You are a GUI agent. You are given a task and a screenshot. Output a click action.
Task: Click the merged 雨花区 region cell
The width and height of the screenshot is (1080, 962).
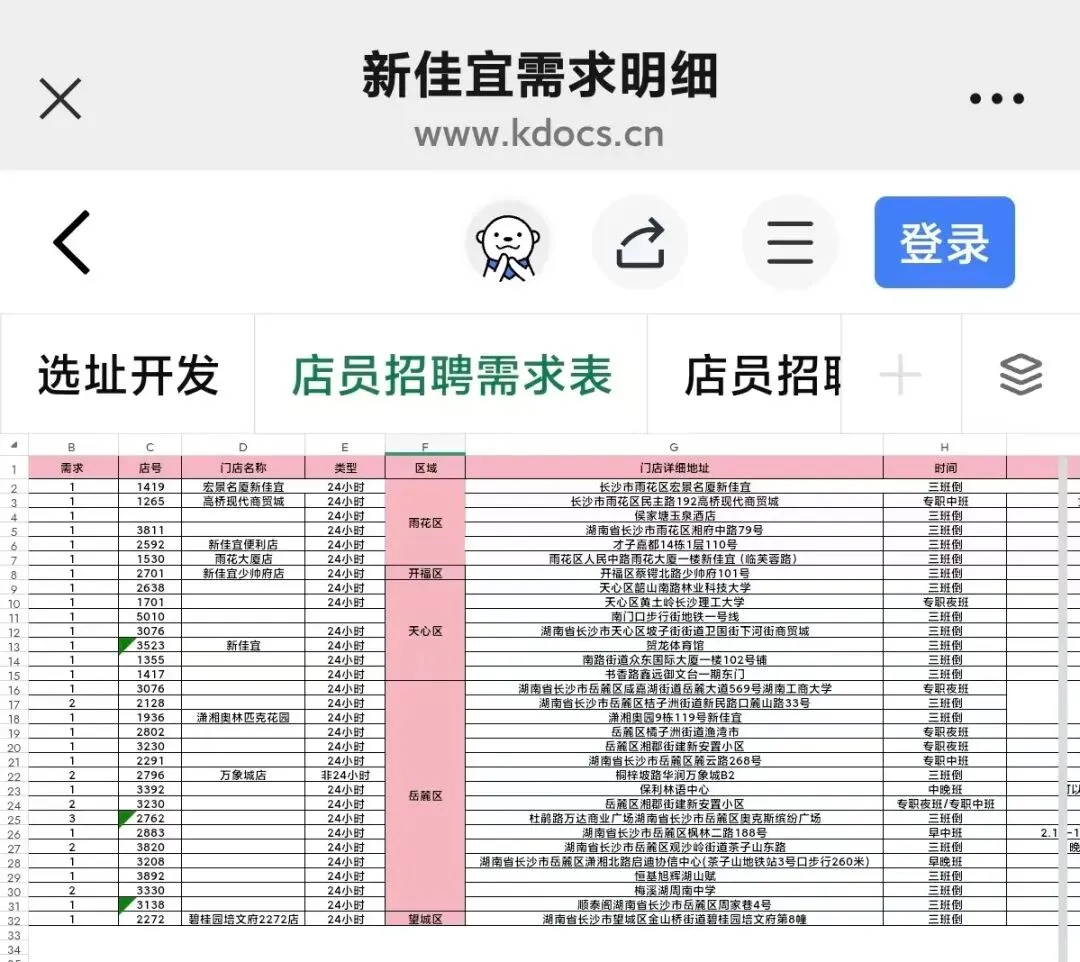click(425, 523)
